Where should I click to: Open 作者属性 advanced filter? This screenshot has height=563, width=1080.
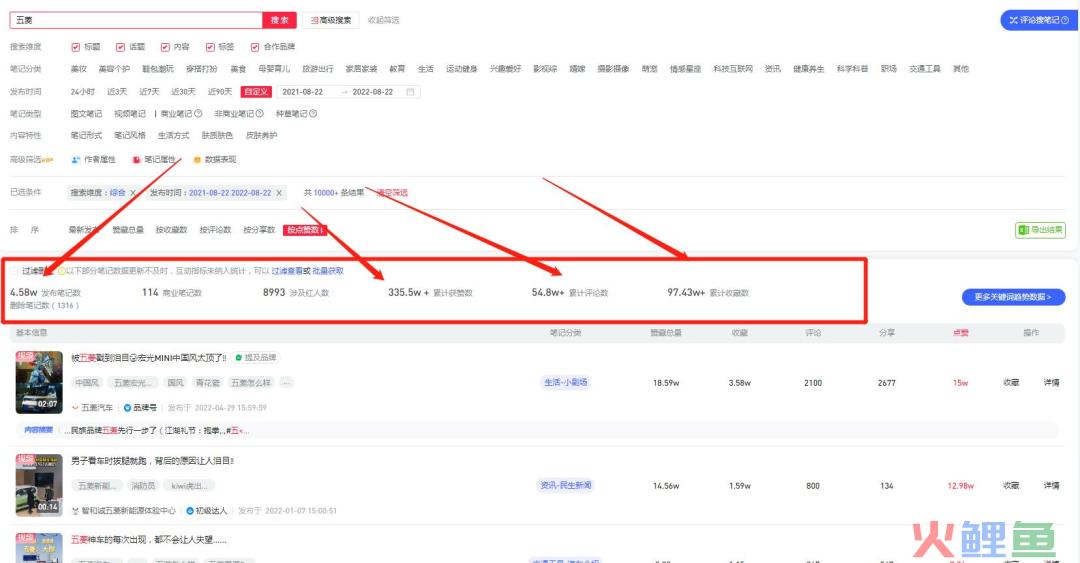pos(94,160)
